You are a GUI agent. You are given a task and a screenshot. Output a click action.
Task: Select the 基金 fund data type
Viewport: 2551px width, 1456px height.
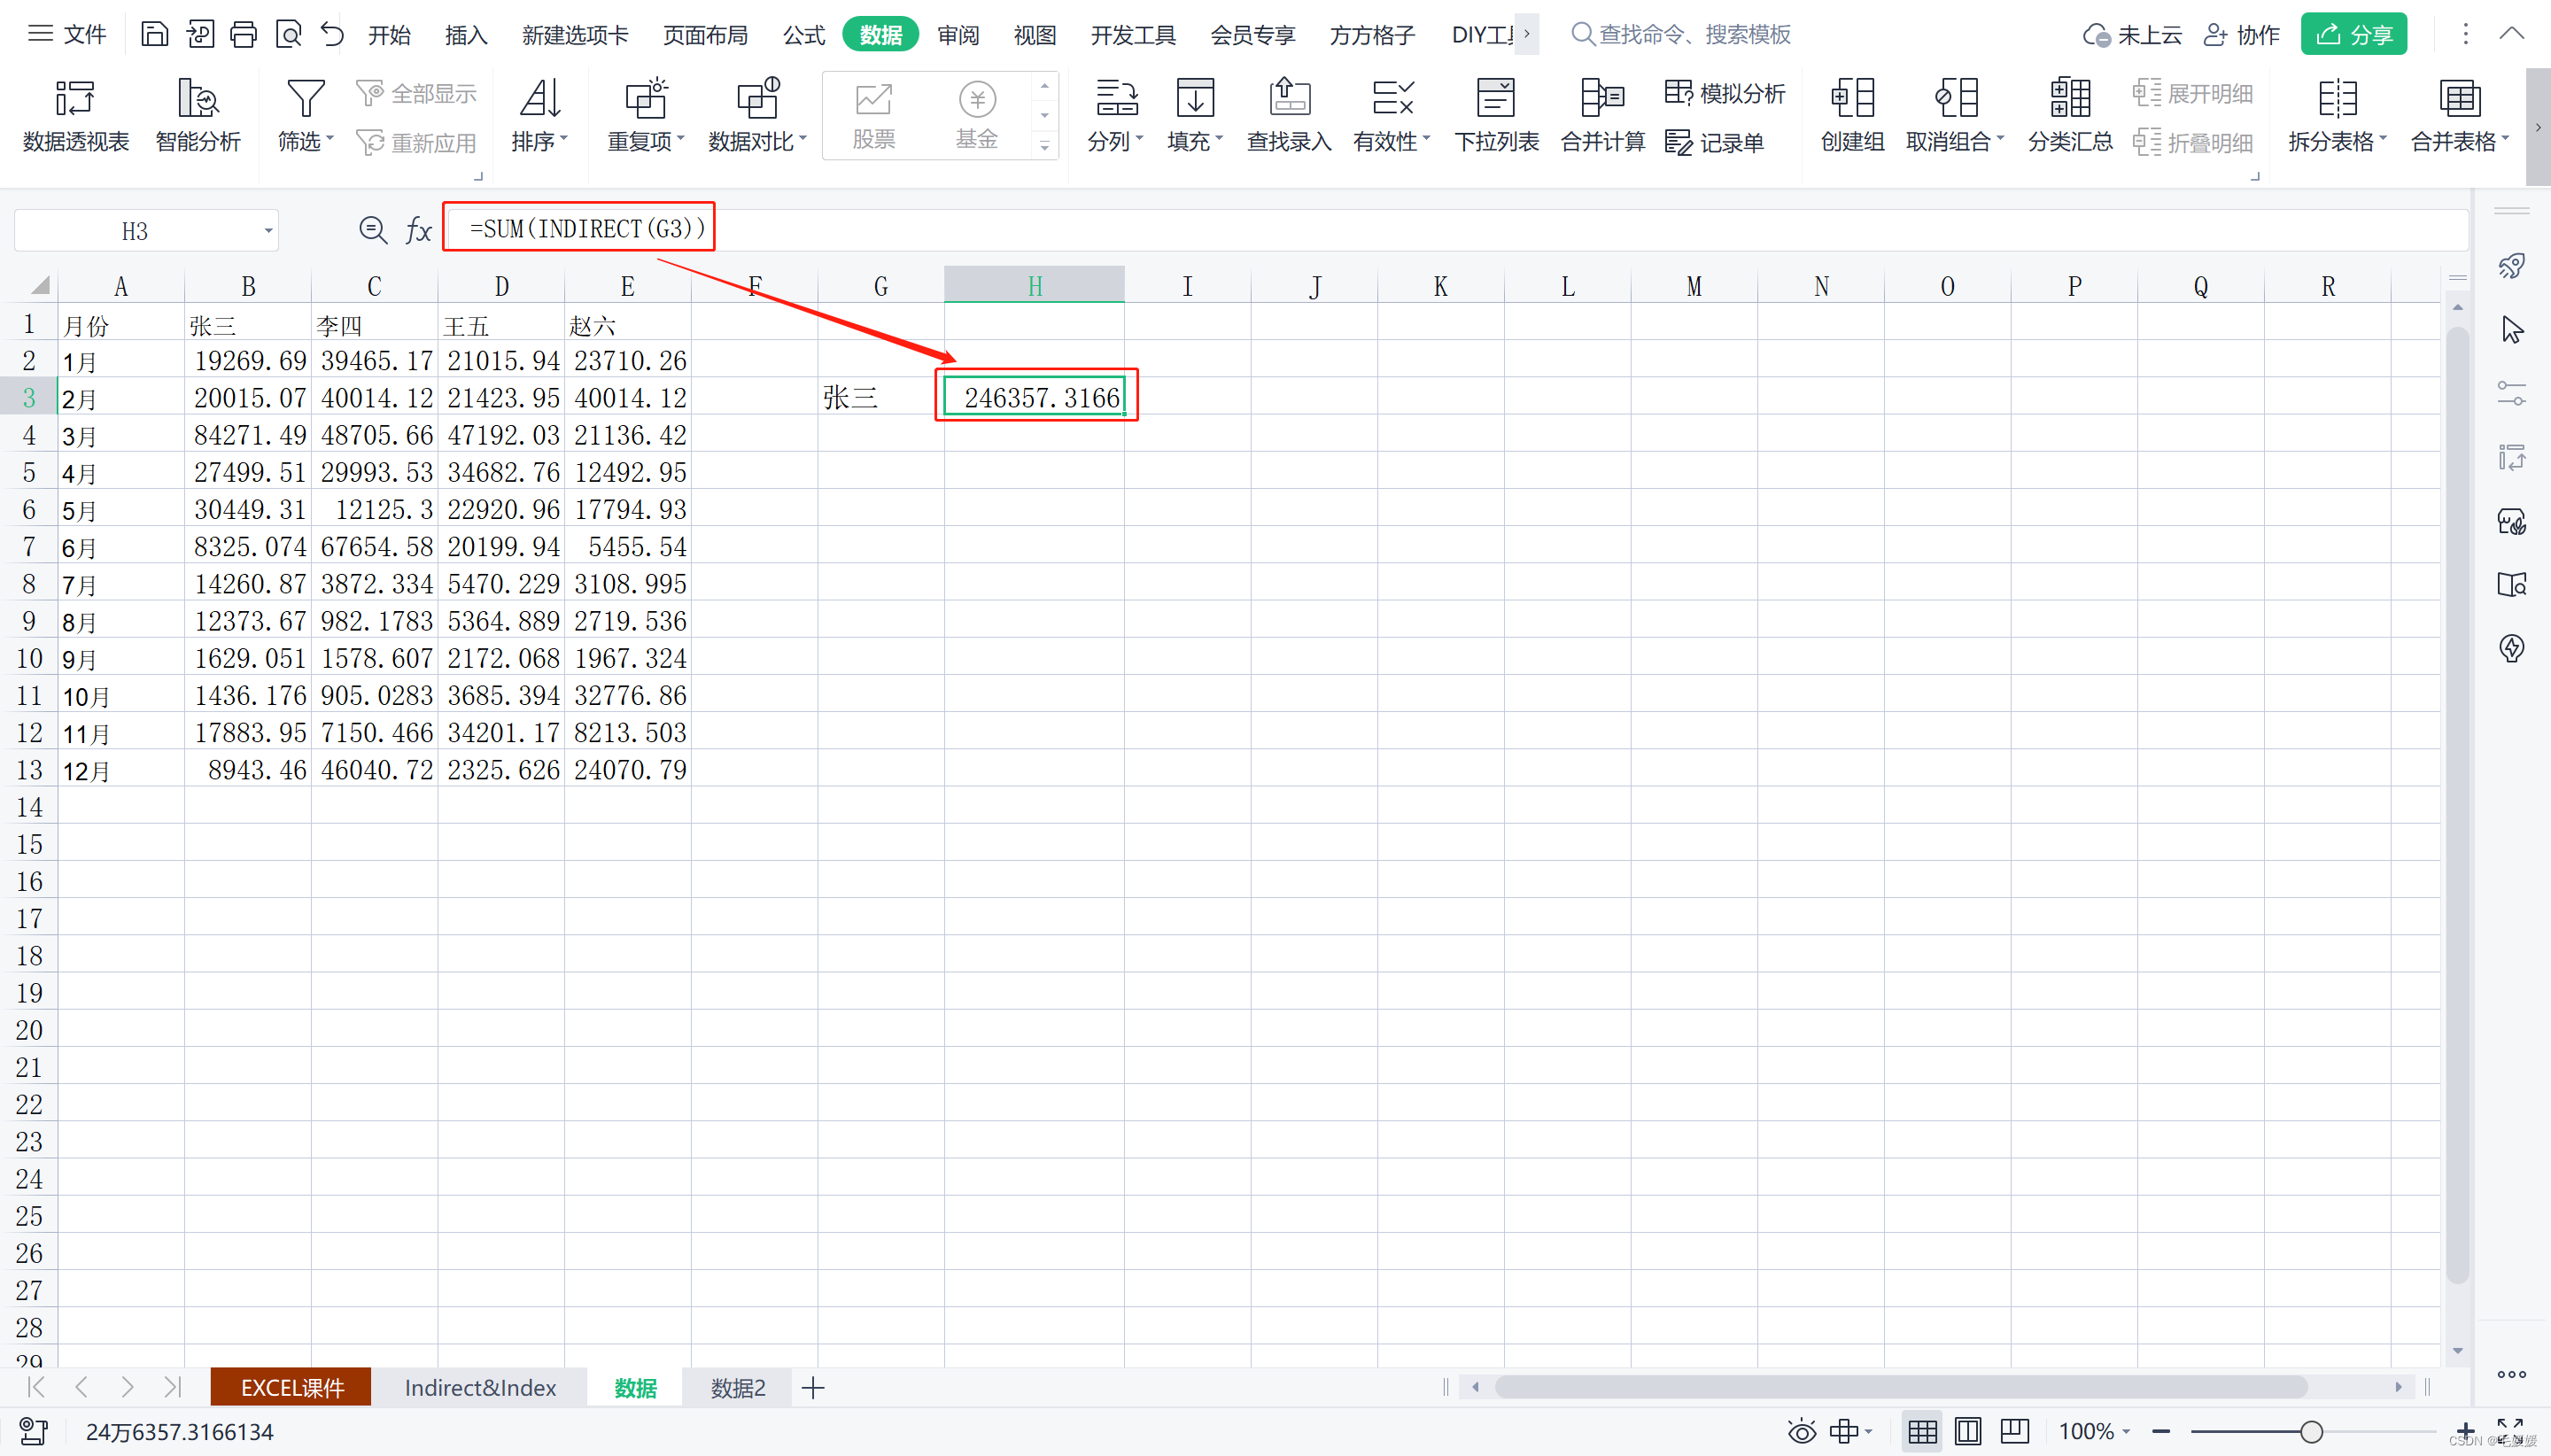pyautogui.click(x=977, y=115)
